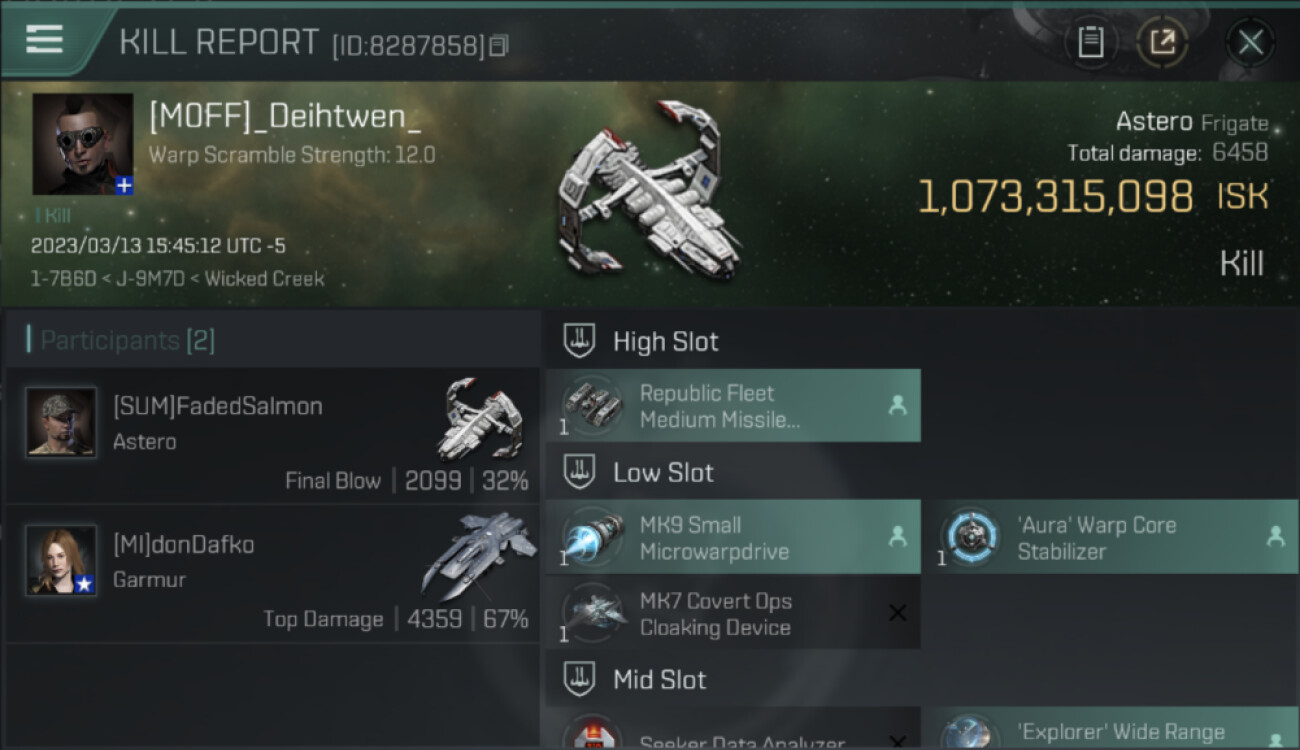View the _Deihtwen_ pilot portrait
1300x750 pixels.
tap(82, 144)
